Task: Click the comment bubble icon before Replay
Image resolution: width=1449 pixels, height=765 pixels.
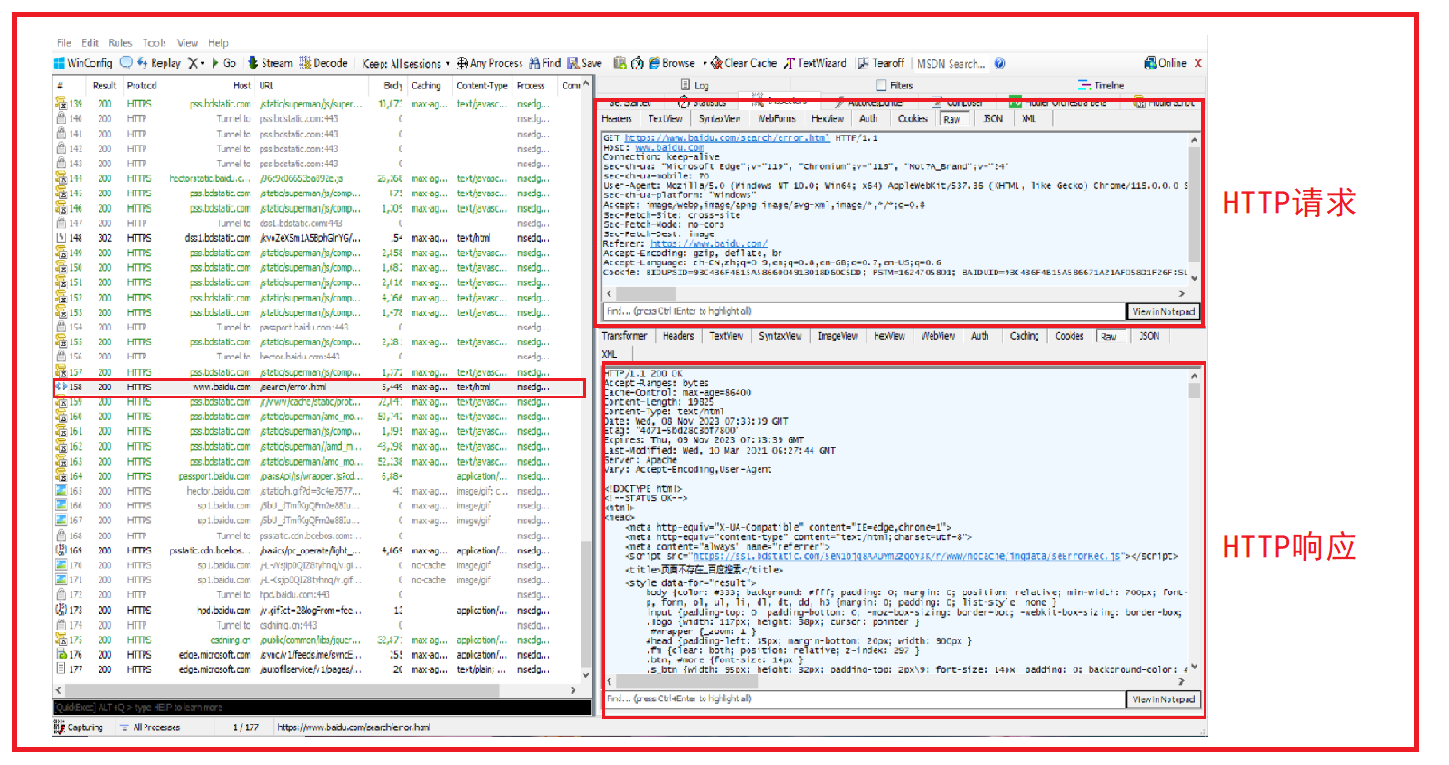Action: tap(127, 63)
